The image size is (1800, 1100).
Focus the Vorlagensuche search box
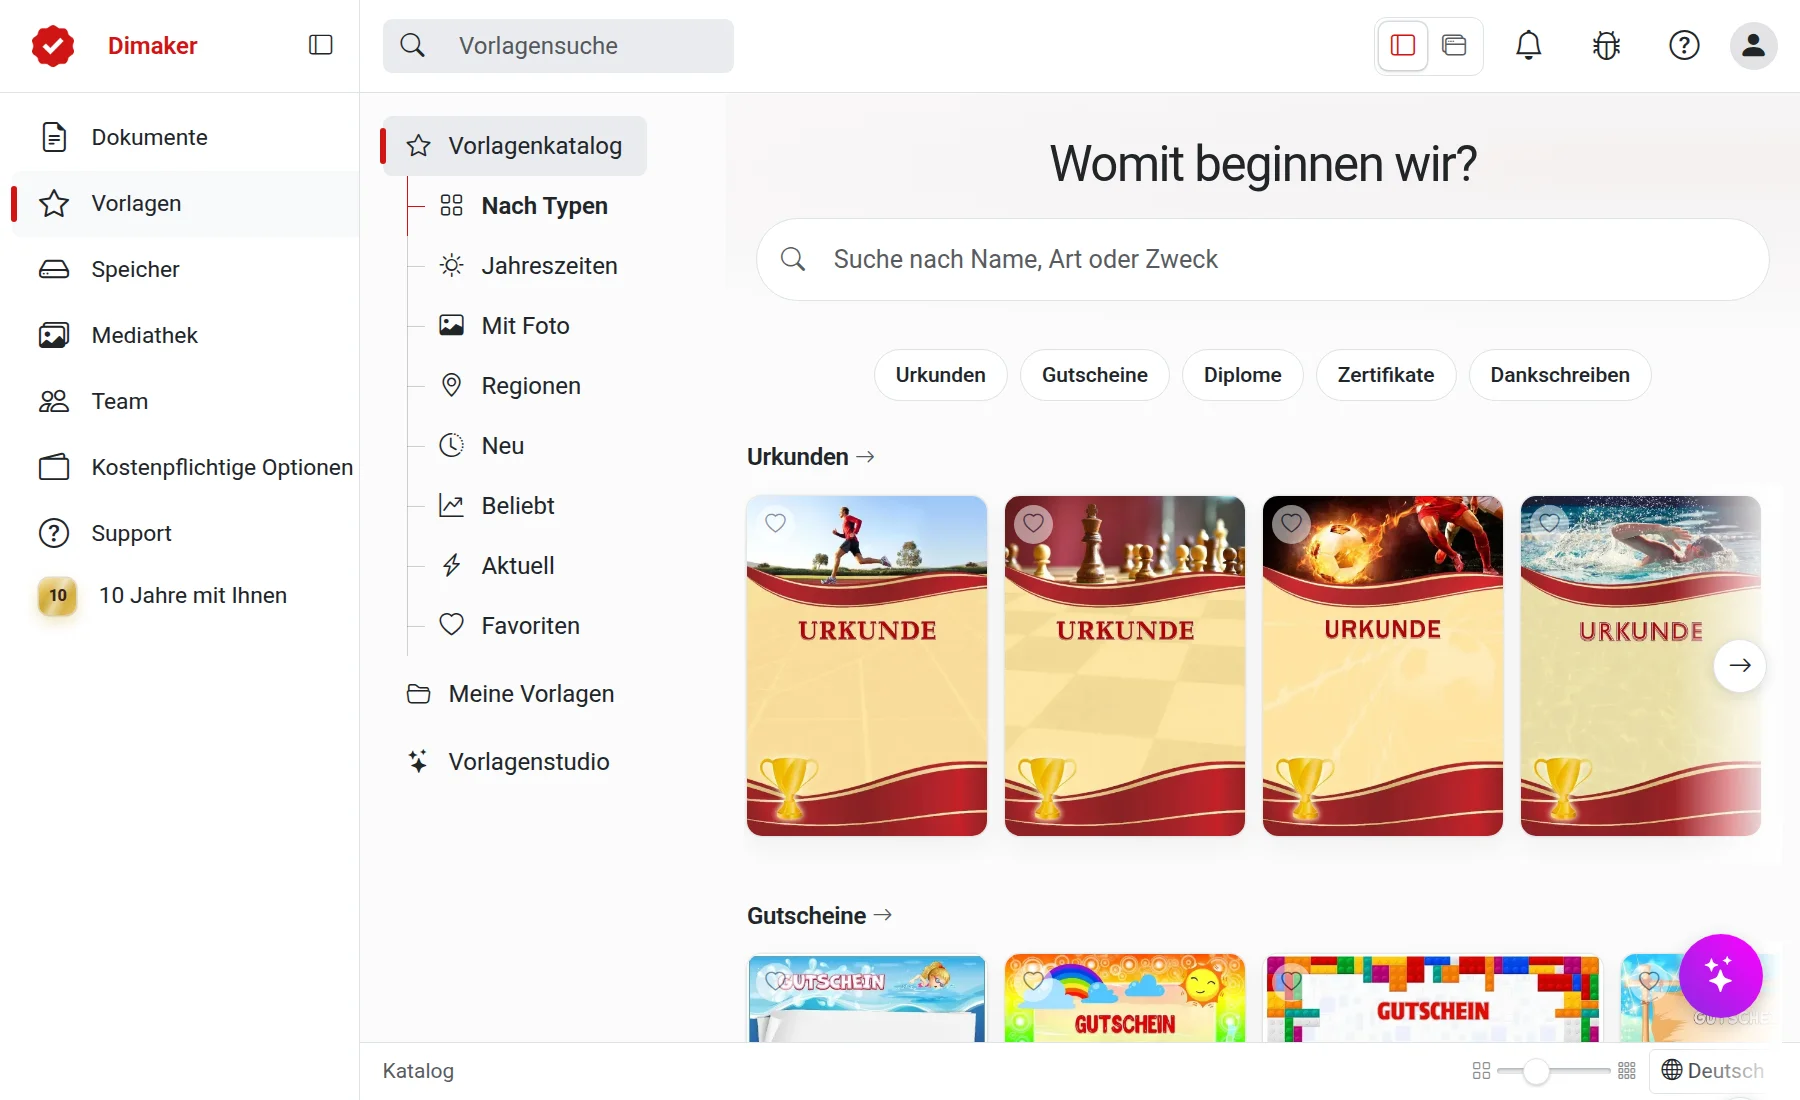coord(558,46)
